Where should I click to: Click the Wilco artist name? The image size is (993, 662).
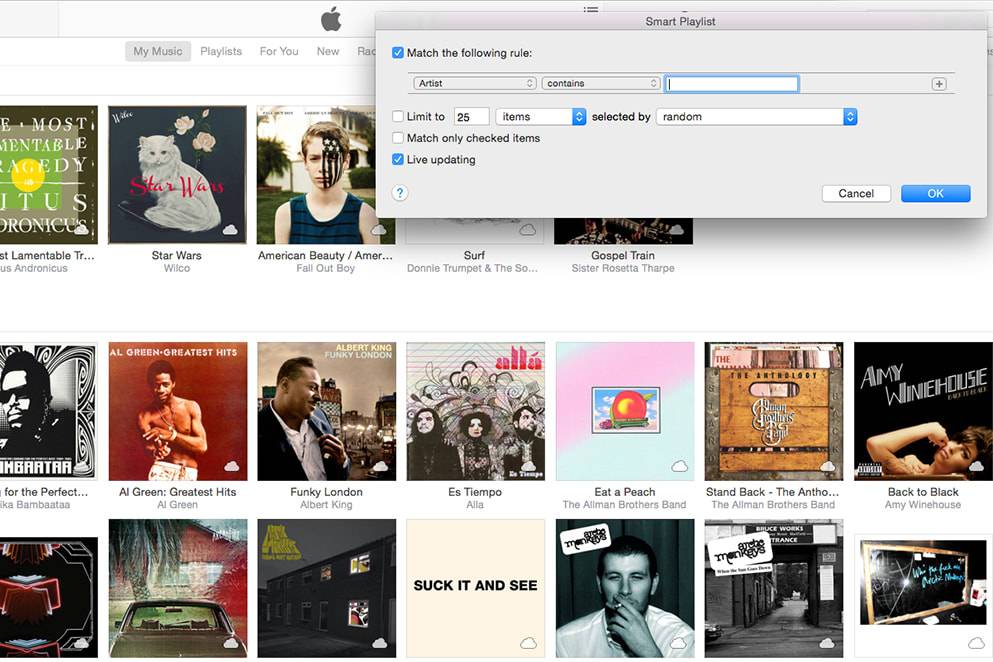pyautogui.click(x=177, y=269)
